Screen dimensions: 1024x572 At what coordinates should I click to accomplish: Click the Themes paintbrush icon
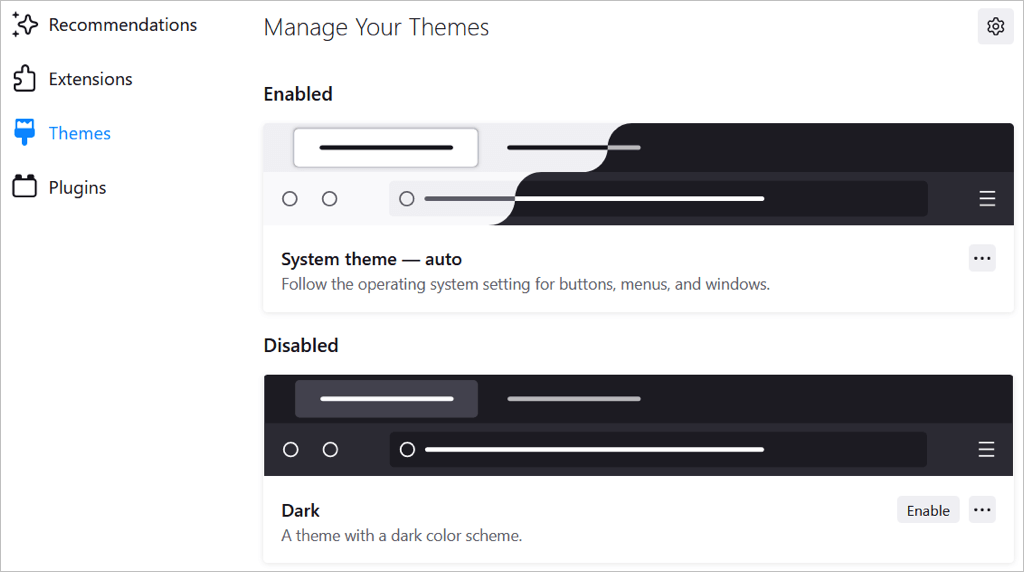point(24,133)
